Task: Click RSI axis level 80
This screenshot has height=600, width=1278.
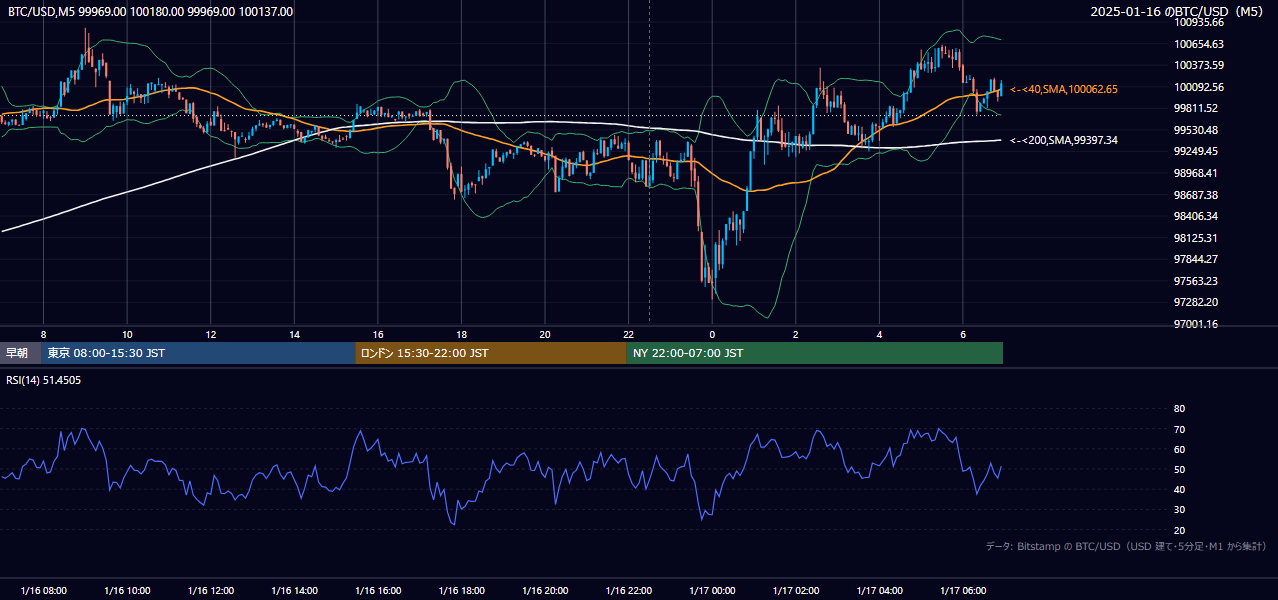Action: [1179, 409]
